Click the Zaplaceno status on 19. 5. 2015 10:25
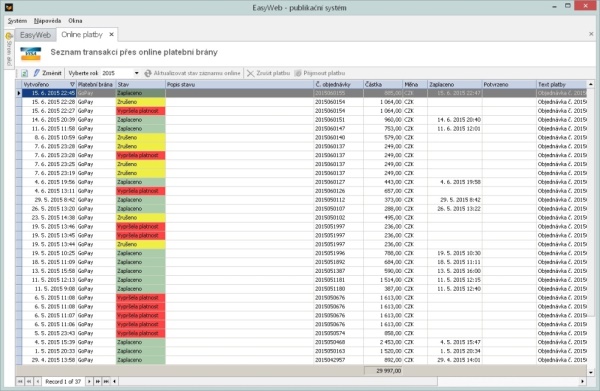 point(140,253)
